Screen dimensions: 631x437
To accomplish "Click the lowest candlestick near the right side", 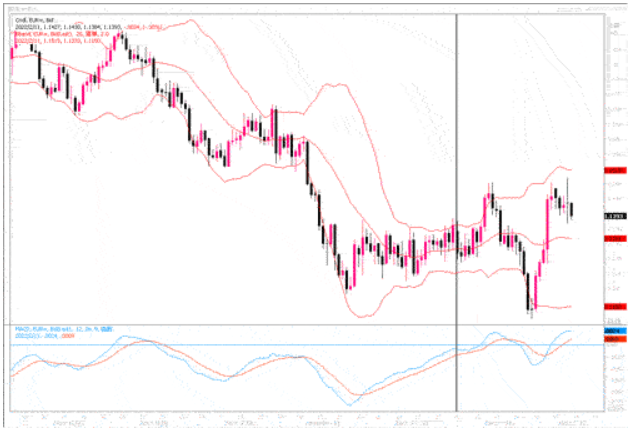I will tap(530, 298).
